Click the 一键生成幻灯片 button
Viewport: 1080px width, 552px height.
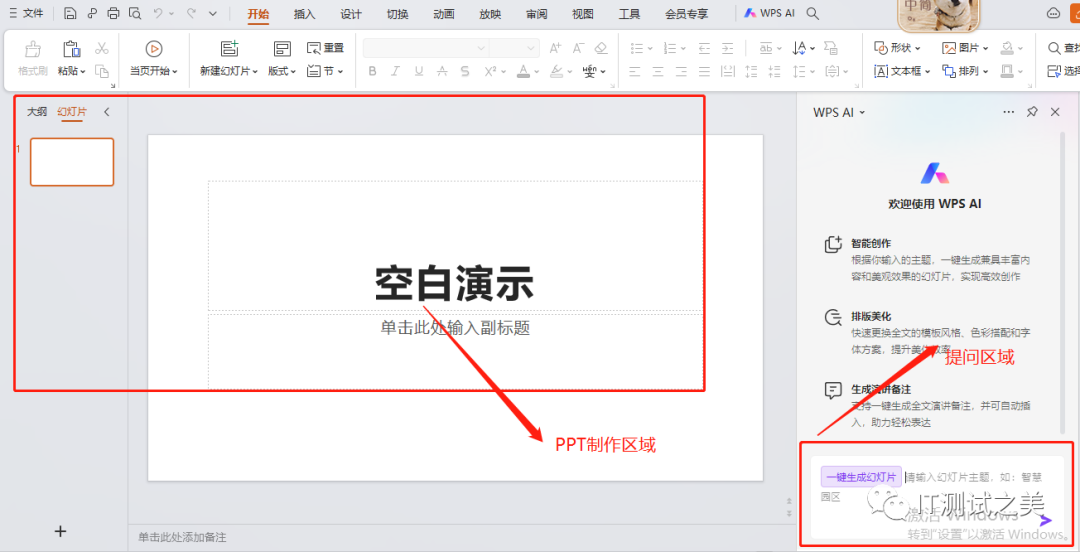click(861, 477)
